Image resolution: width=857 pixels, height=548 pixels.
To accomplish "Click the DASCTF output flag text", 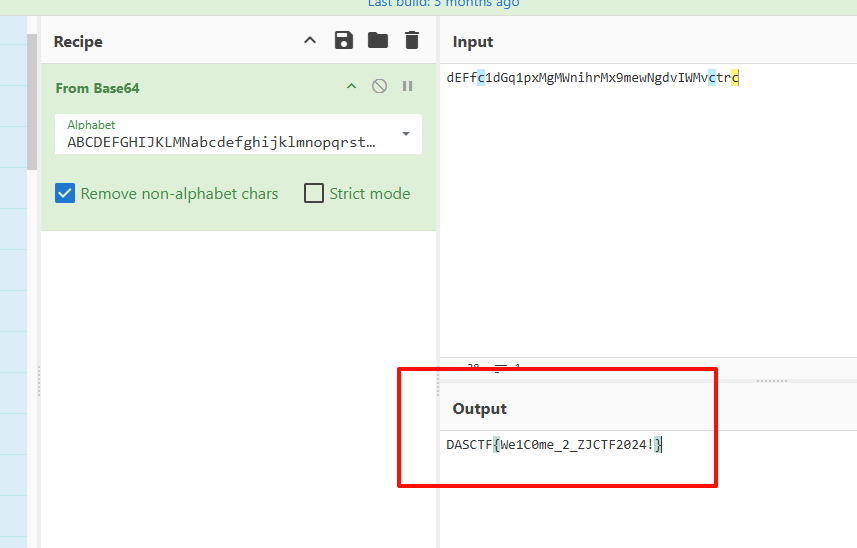I will 554,445.
